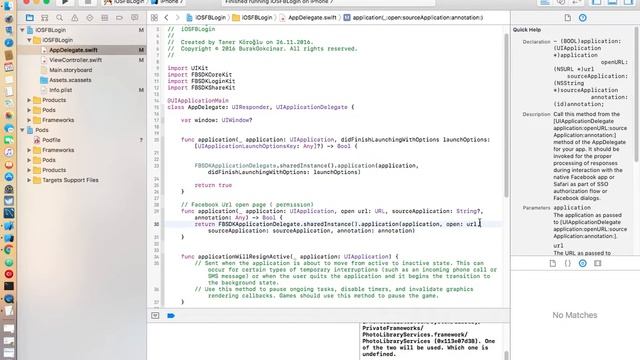Show the Code Snippet library
Image resolution: width=640 pixels, height=360 pixels.
tap(568, 263)
